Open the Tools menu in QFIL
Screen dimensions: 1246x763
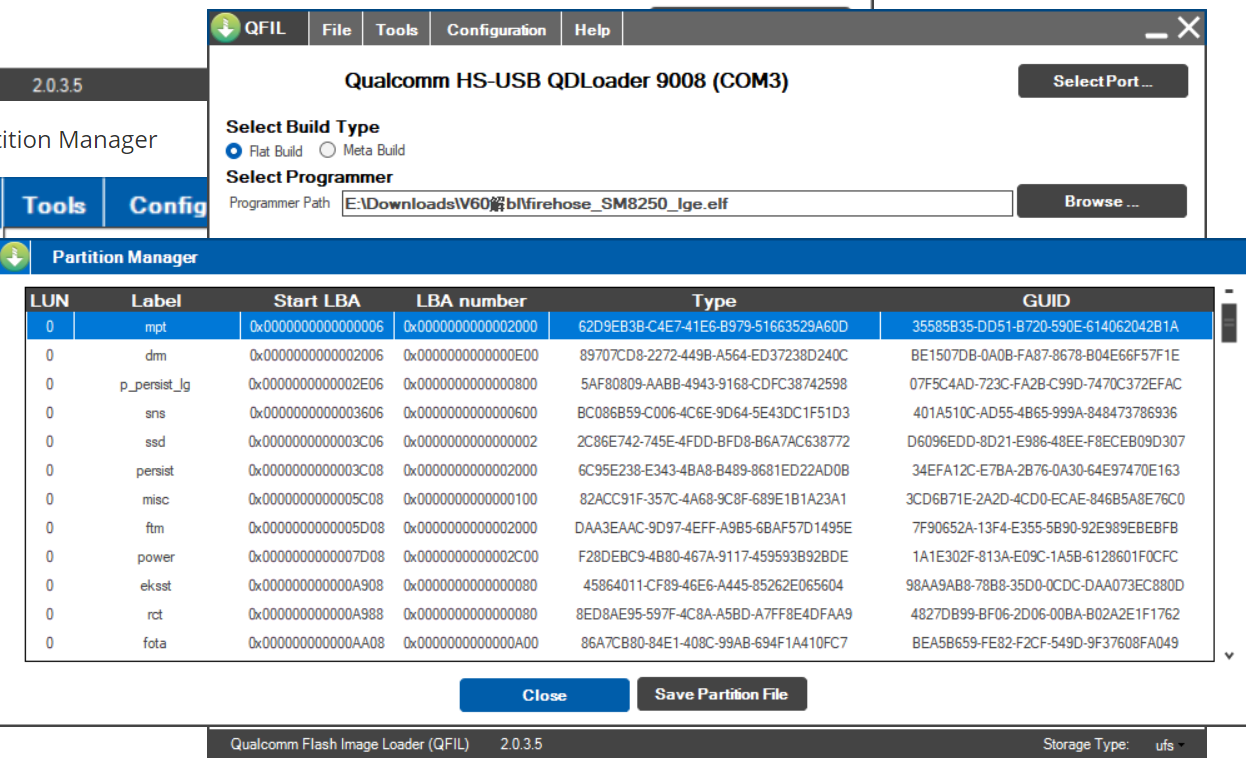point(396,30)
